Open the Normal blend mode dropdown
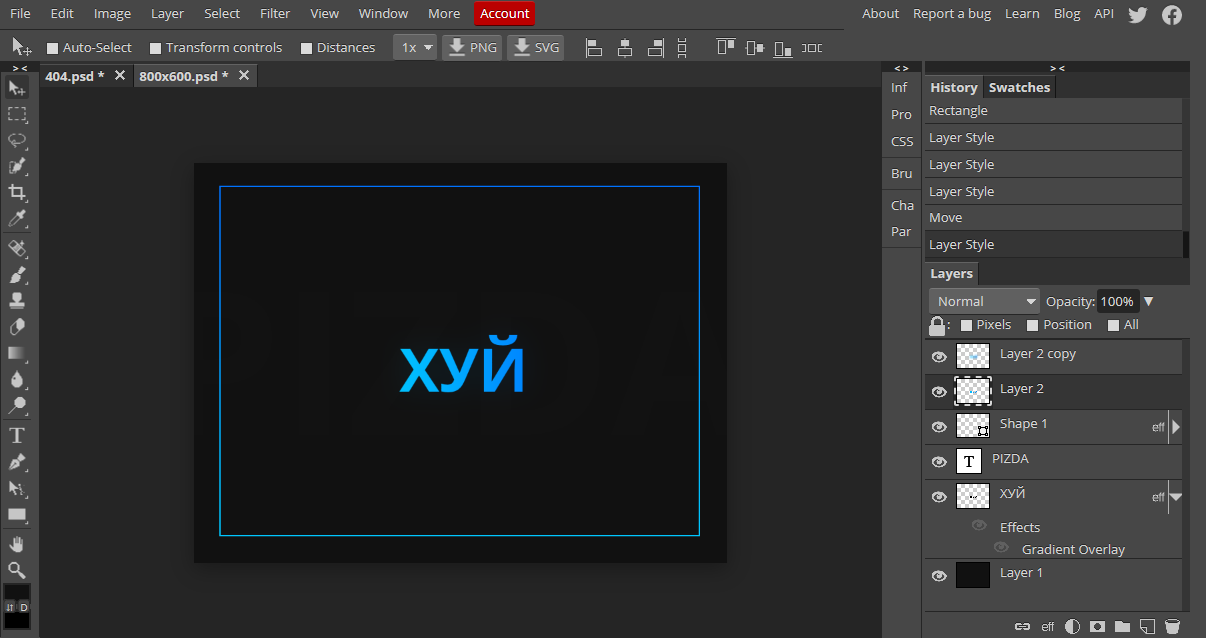The width and height of the screenshot is (1206, 638). pyautogui.click(x=984, y=301)
